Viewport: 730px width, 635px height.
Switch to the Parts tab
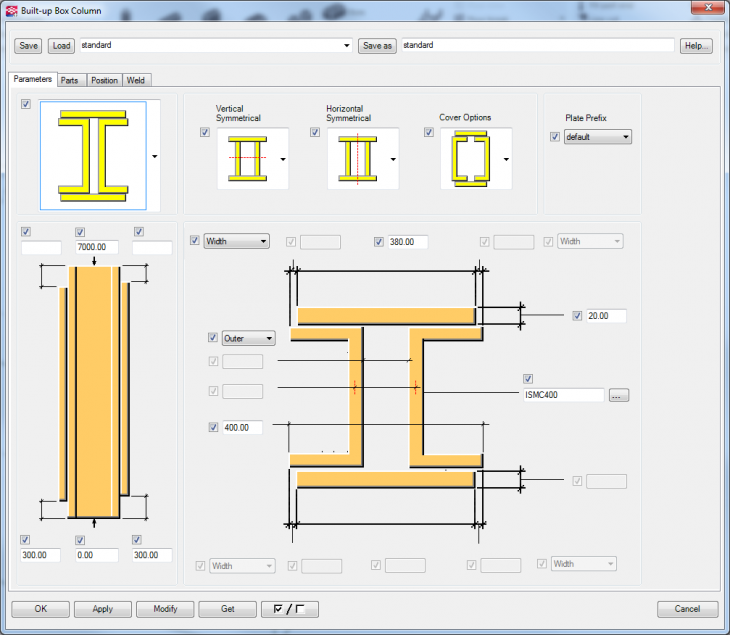pos(69,80)
